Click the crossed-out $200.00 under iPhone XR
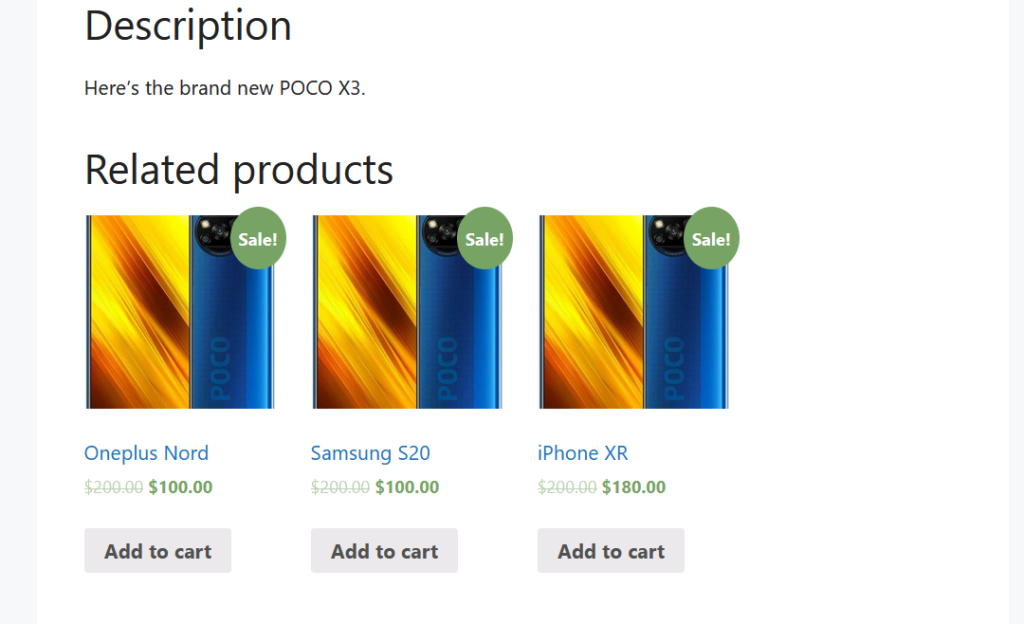Image resolution: width=1024 pixels, height=624 pixels. [567, 487]
